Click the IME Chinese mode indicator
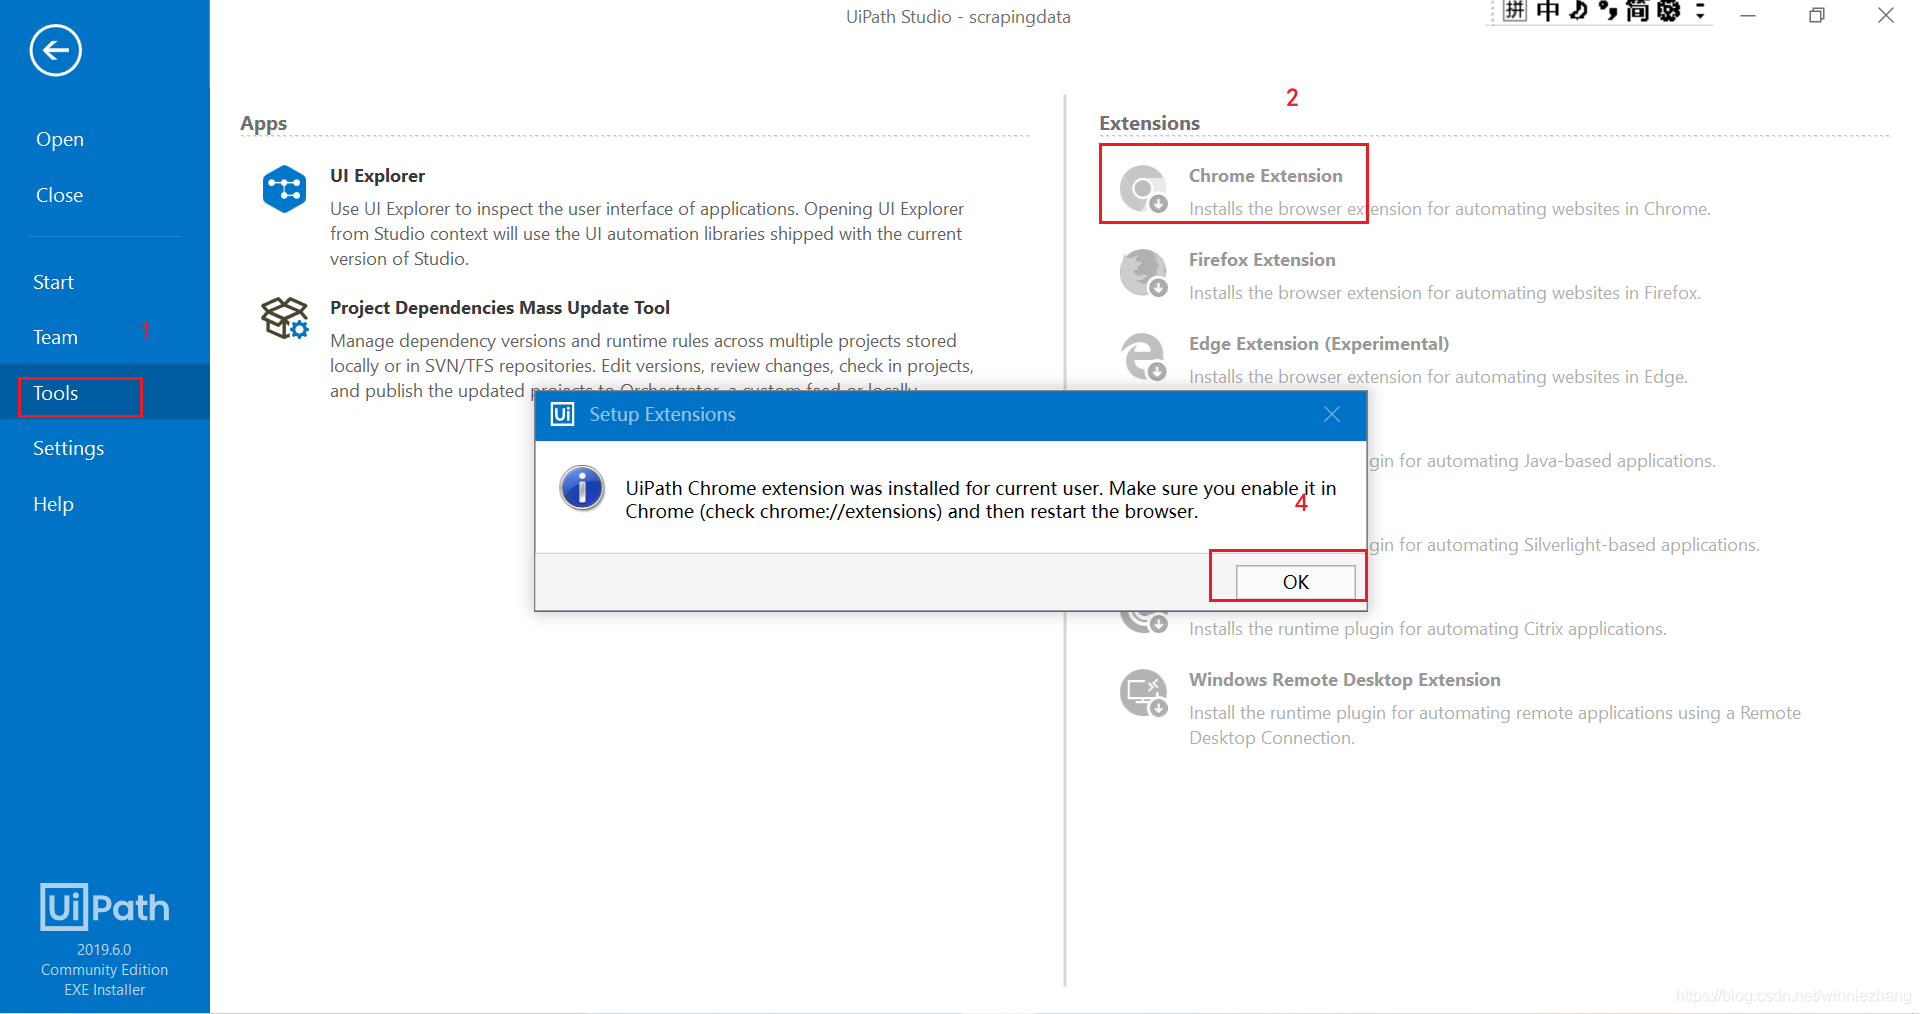The height and width of the screenshot is (1014, 1920). tap(1548, 11)
